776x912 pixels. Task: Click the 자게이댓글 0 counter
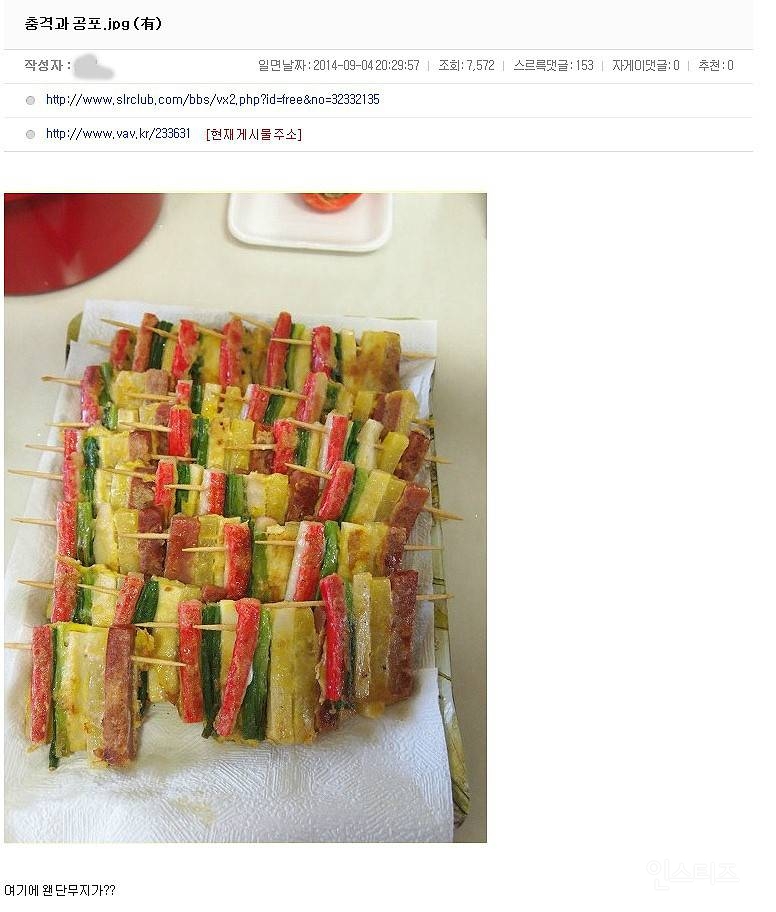[x=646, y=65]
